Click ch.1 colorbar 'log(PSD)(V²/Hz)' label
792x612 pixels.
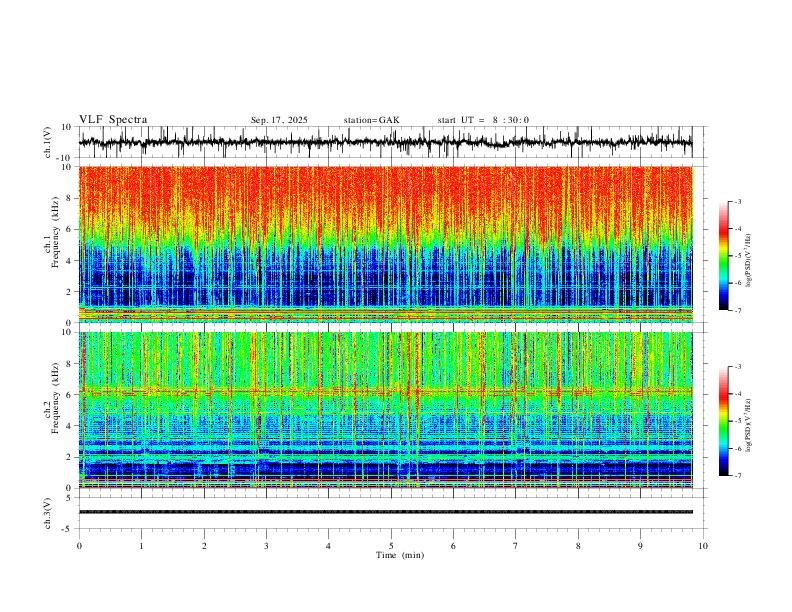click(x=749, y=261)
